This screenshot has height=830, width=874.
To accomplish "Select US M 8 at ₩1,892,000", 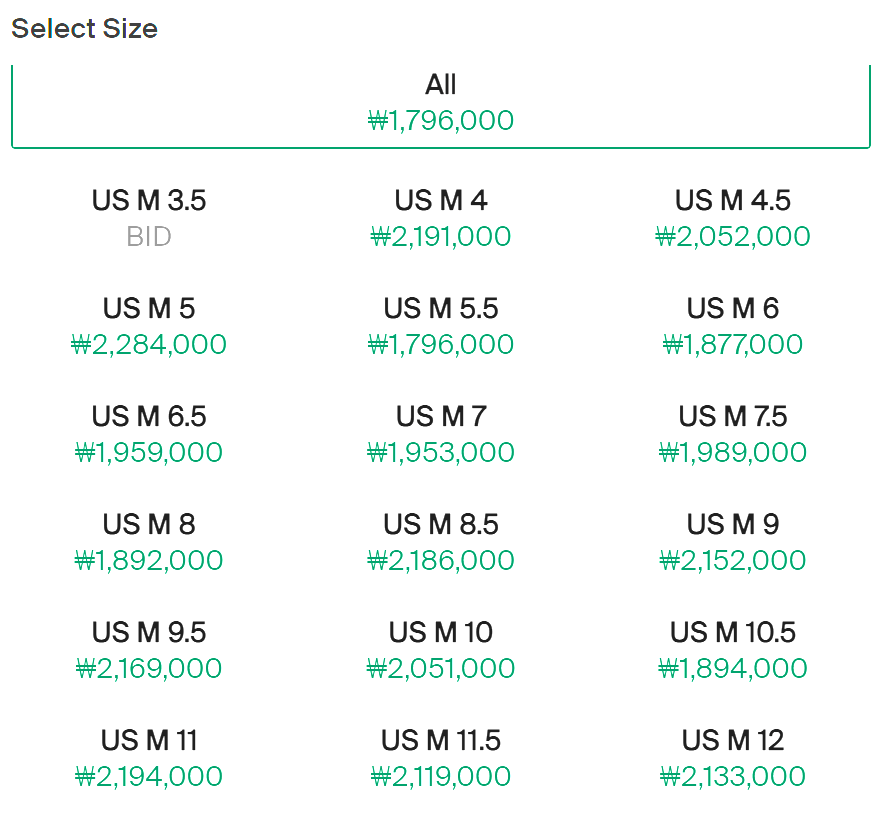I will pyautogui.click(x=149, y=542).
